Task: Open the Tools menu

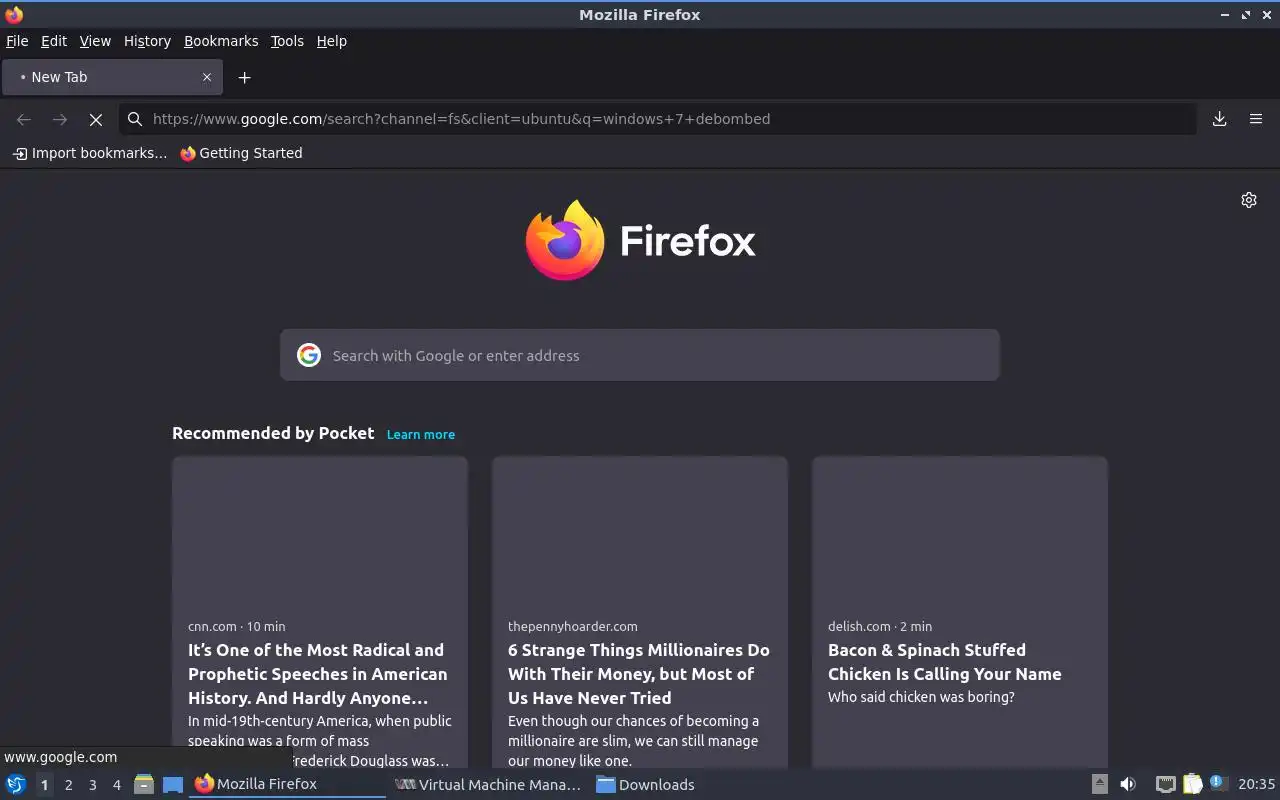Action: (287, 41)
